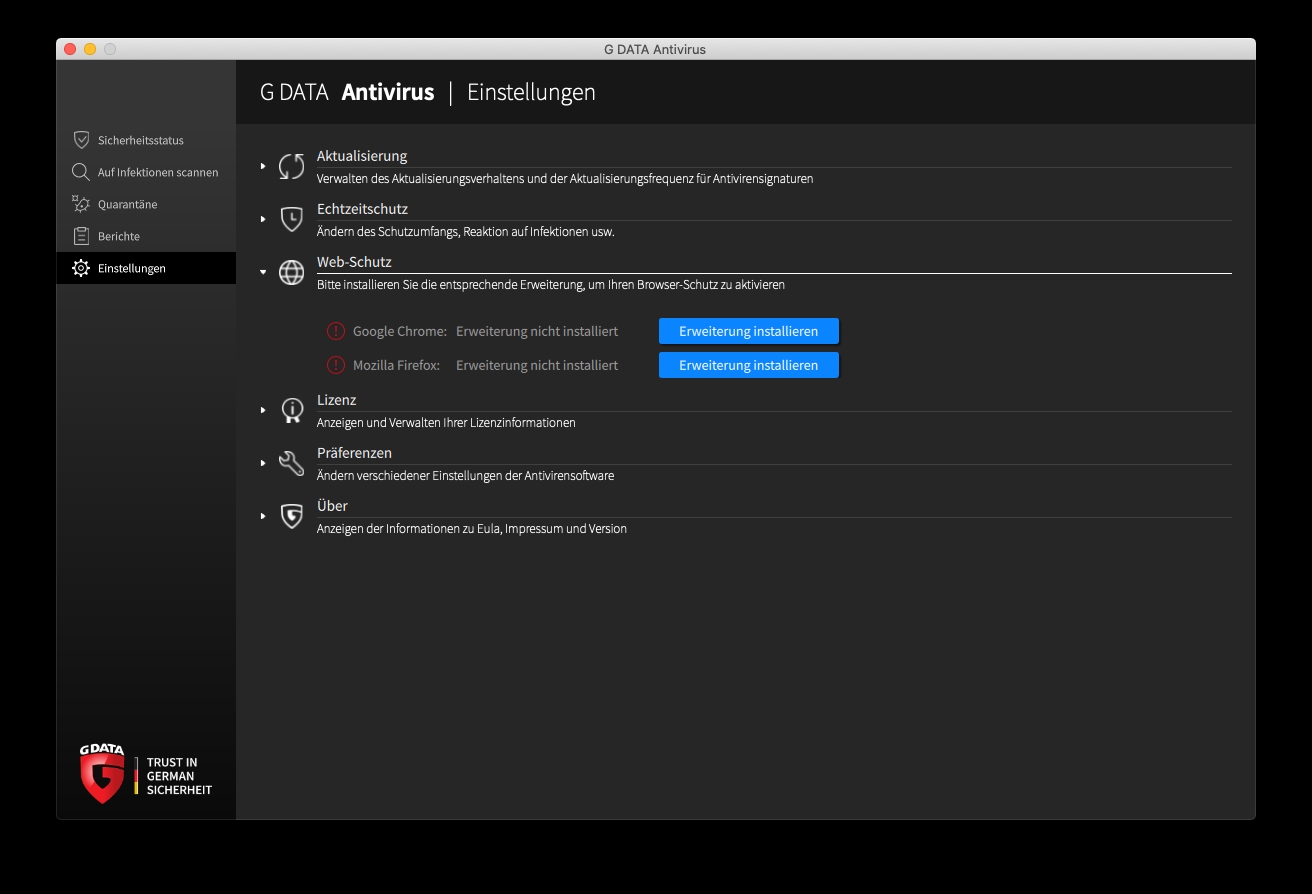Click the Aktualisierung refresh arrows icon

pos(291,166)
